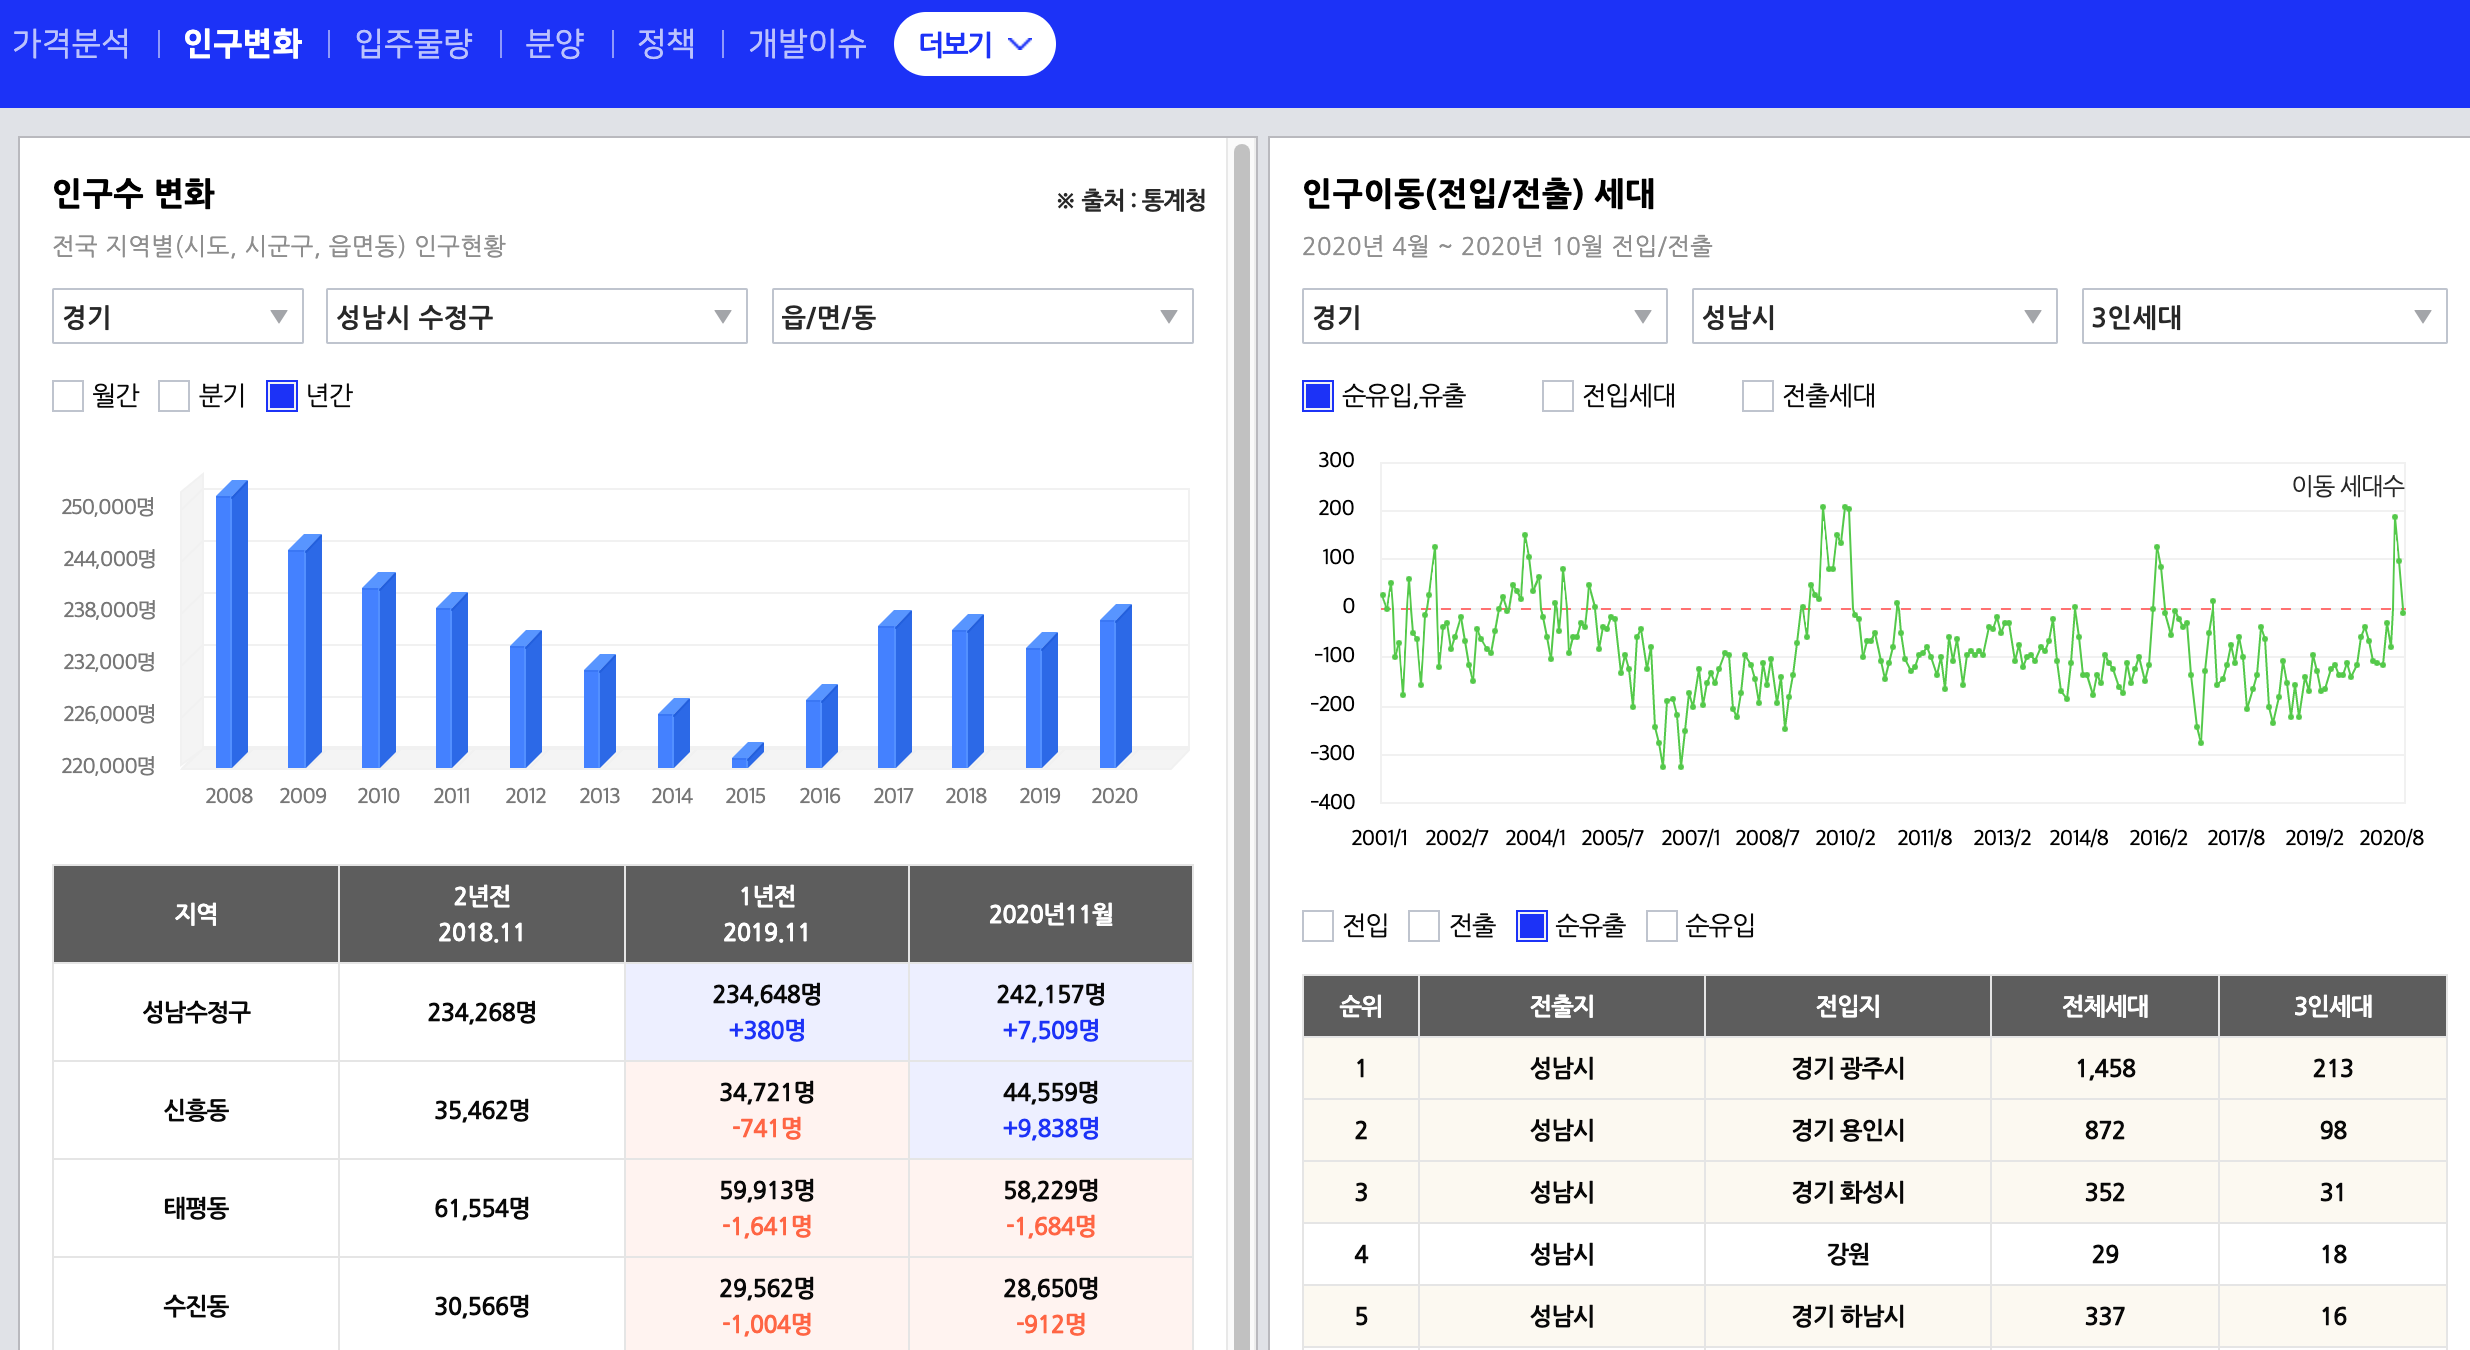Expand the 성남시 수정구 dropdown
Screen dimensions: 2470x1350
click(536, 317)
